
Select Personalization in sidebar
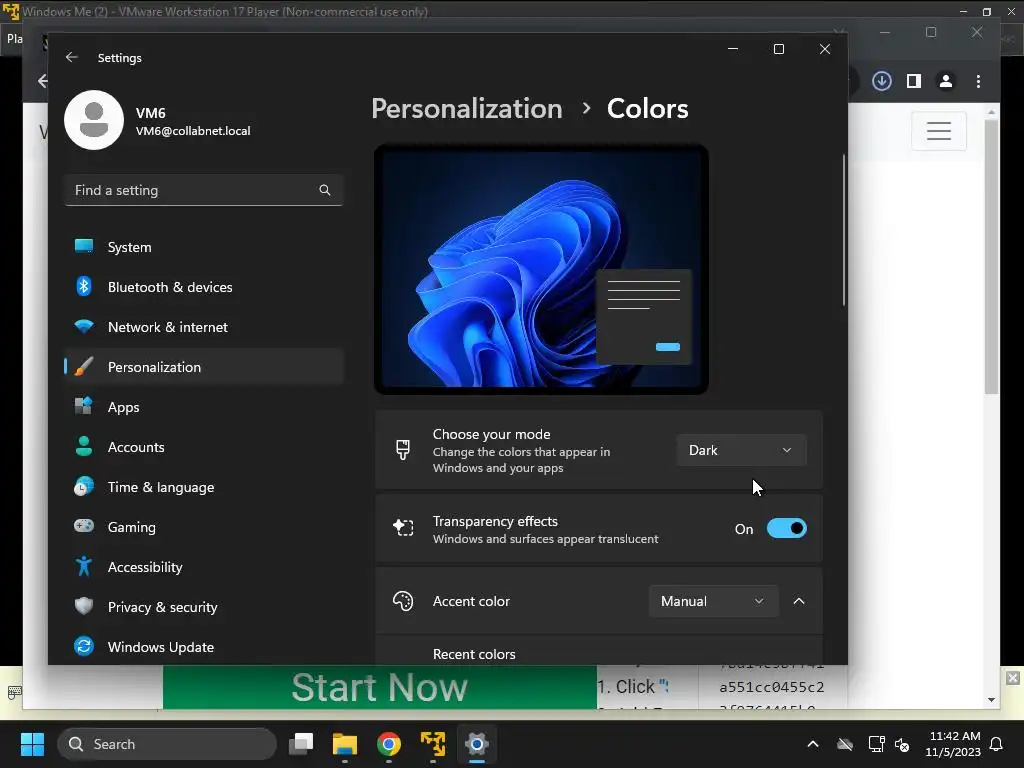tap(204, 366)
